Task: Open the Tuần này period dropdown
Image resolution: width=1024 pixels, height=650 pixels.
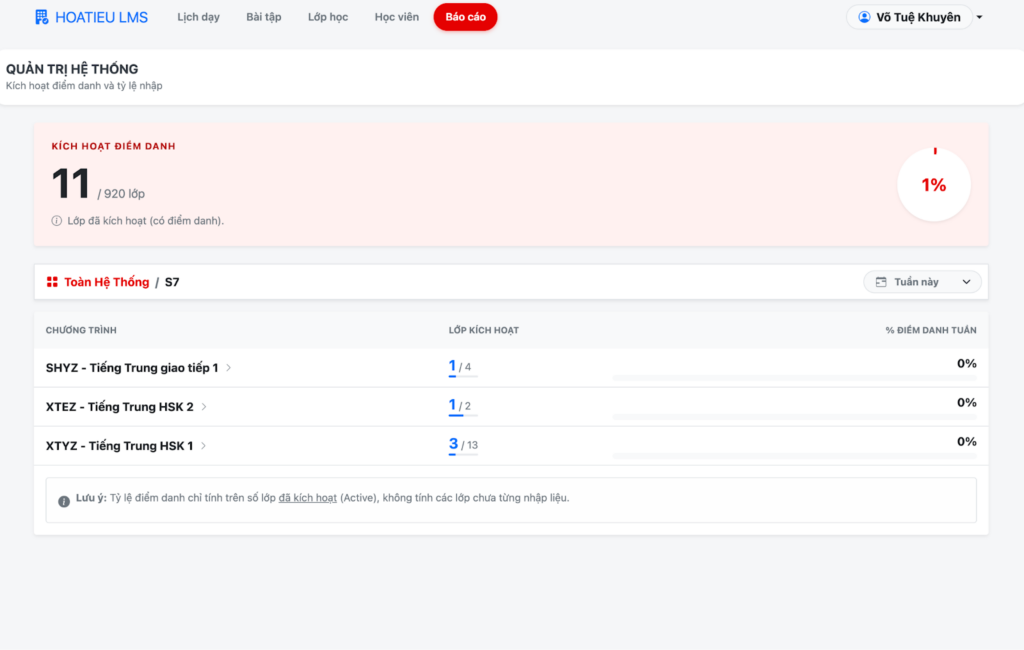Action: coord(922,282)
